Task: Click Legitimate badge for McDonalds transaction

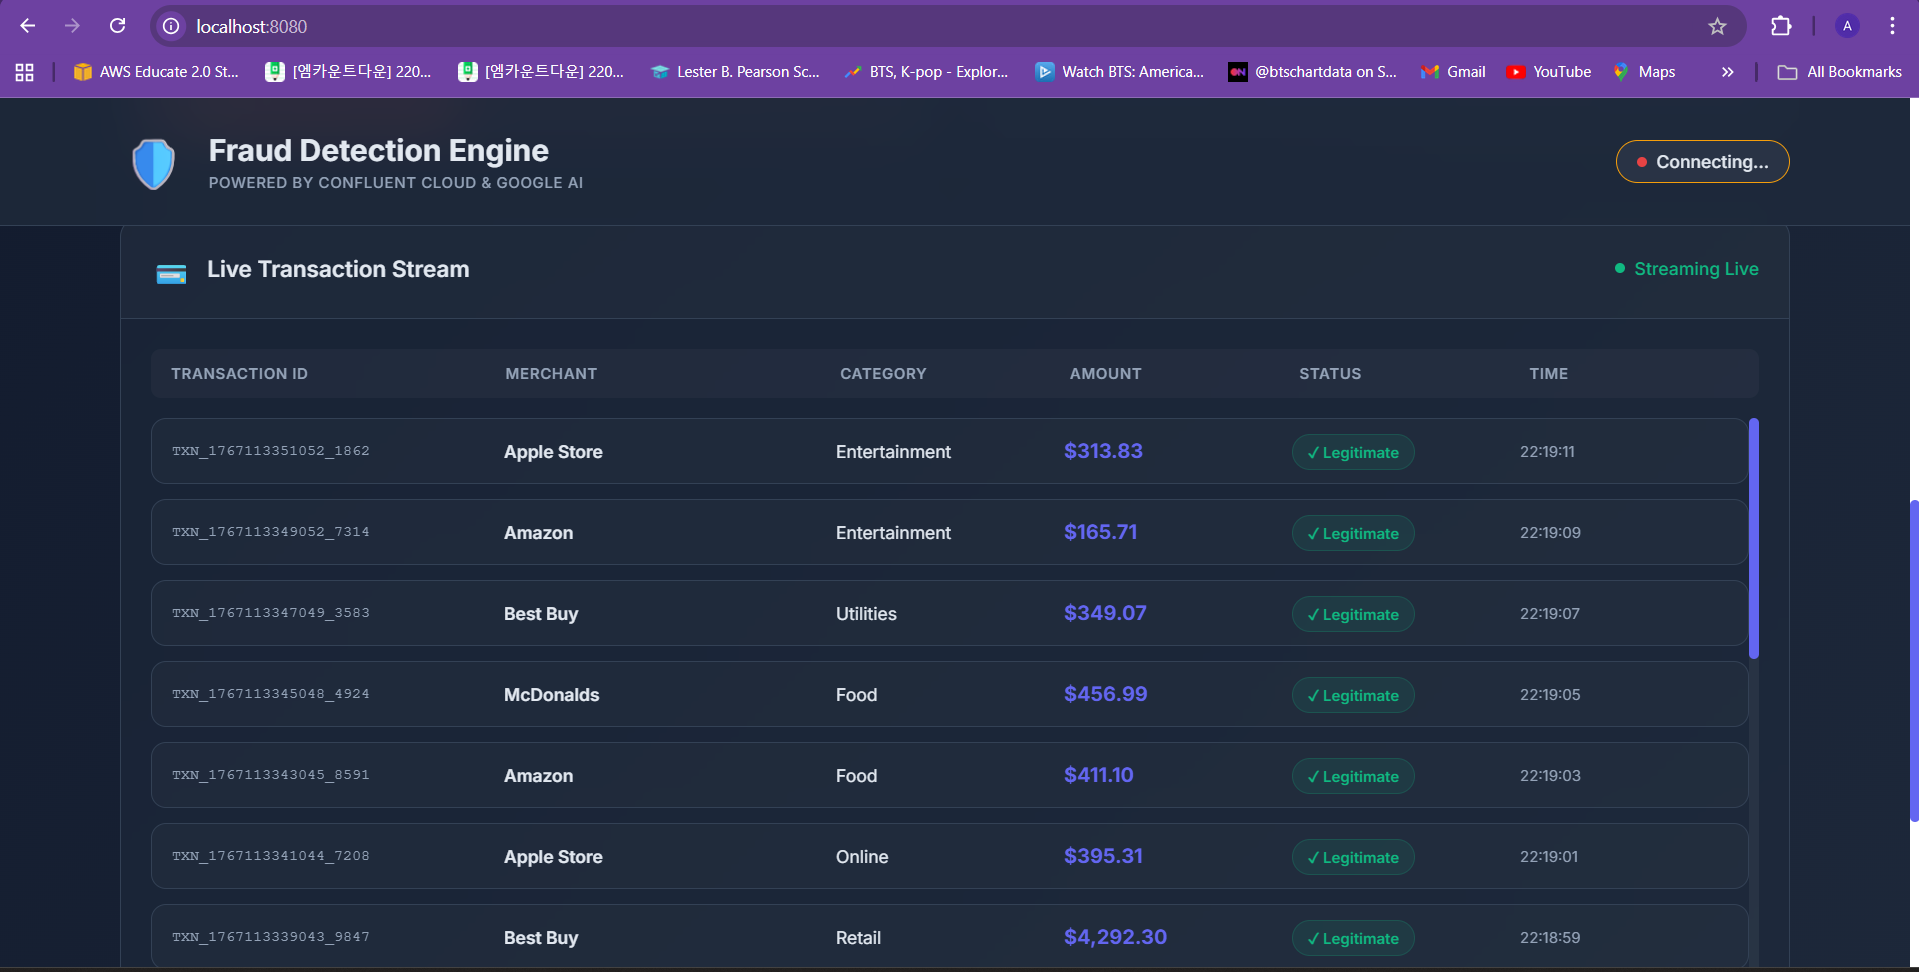Action: pyautogui.click(x=1353, y=695)
